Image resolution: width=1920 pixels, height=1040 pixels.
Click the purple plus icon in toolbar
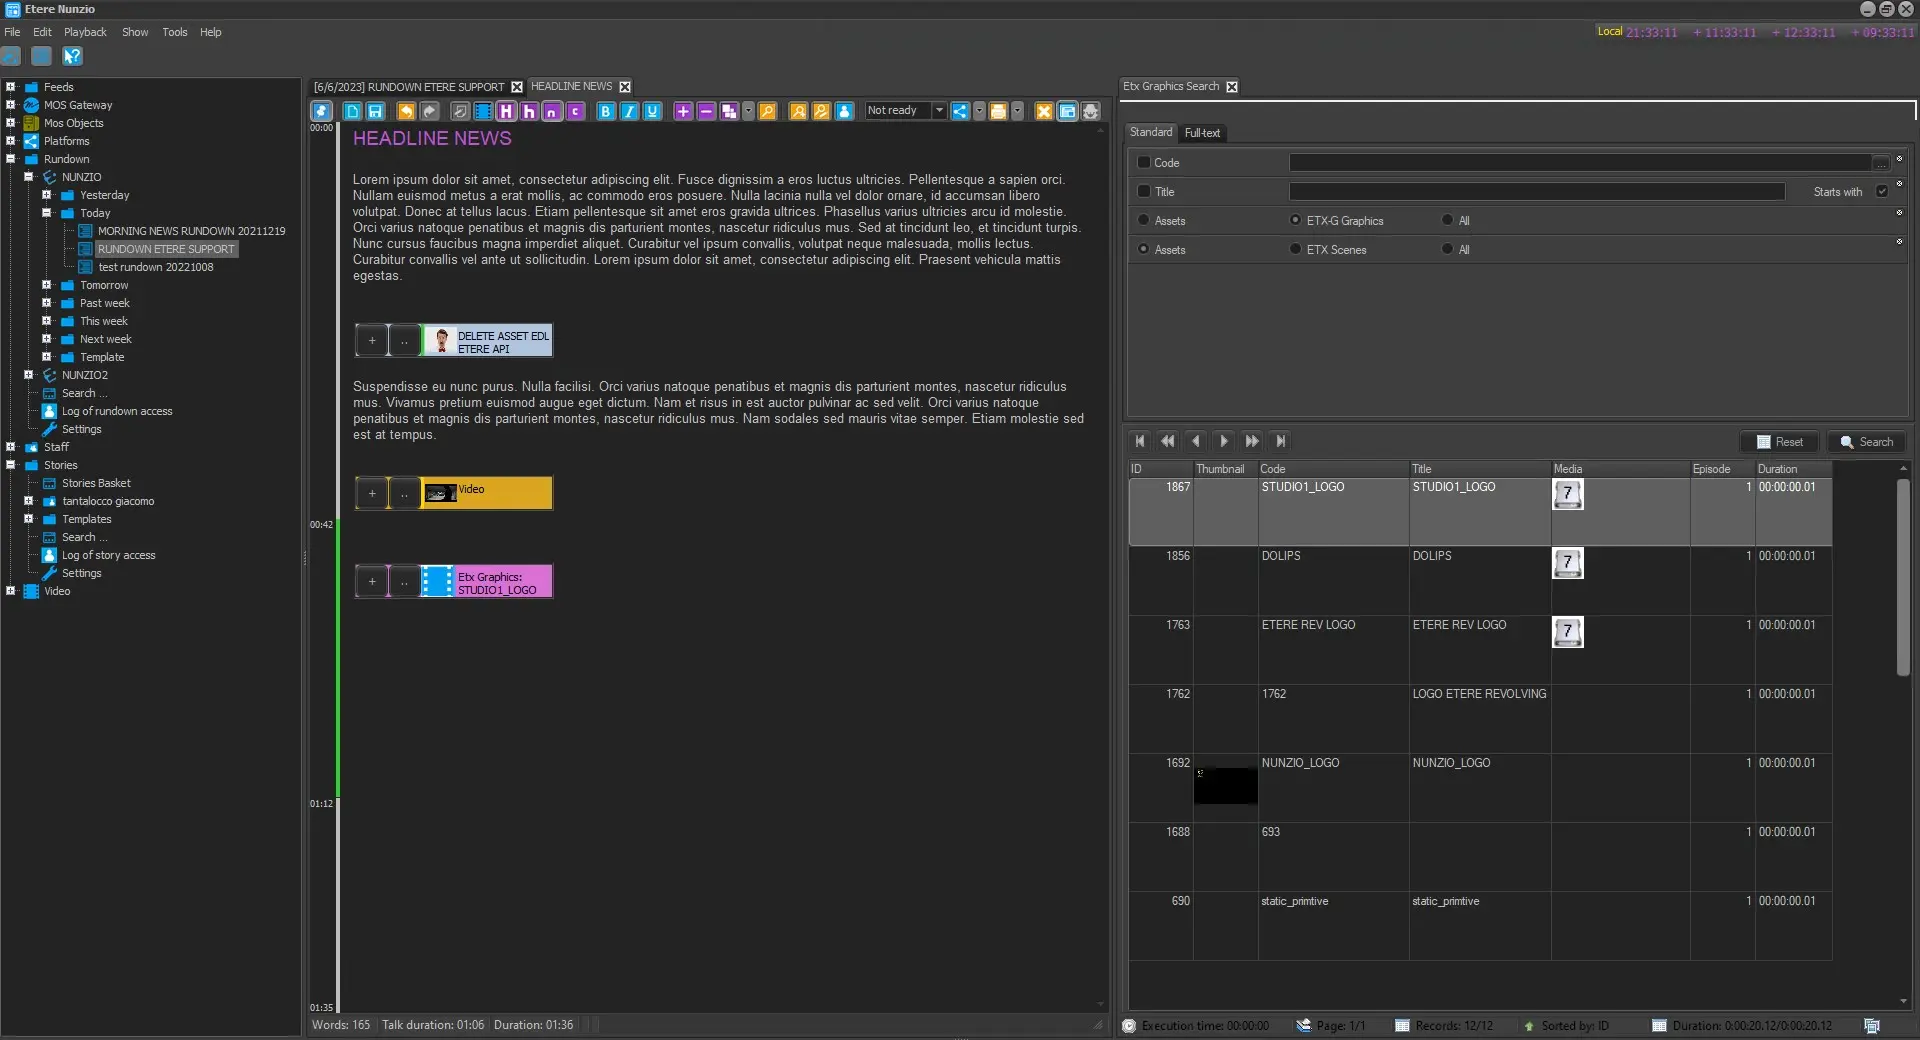click(x=683, y=111)
